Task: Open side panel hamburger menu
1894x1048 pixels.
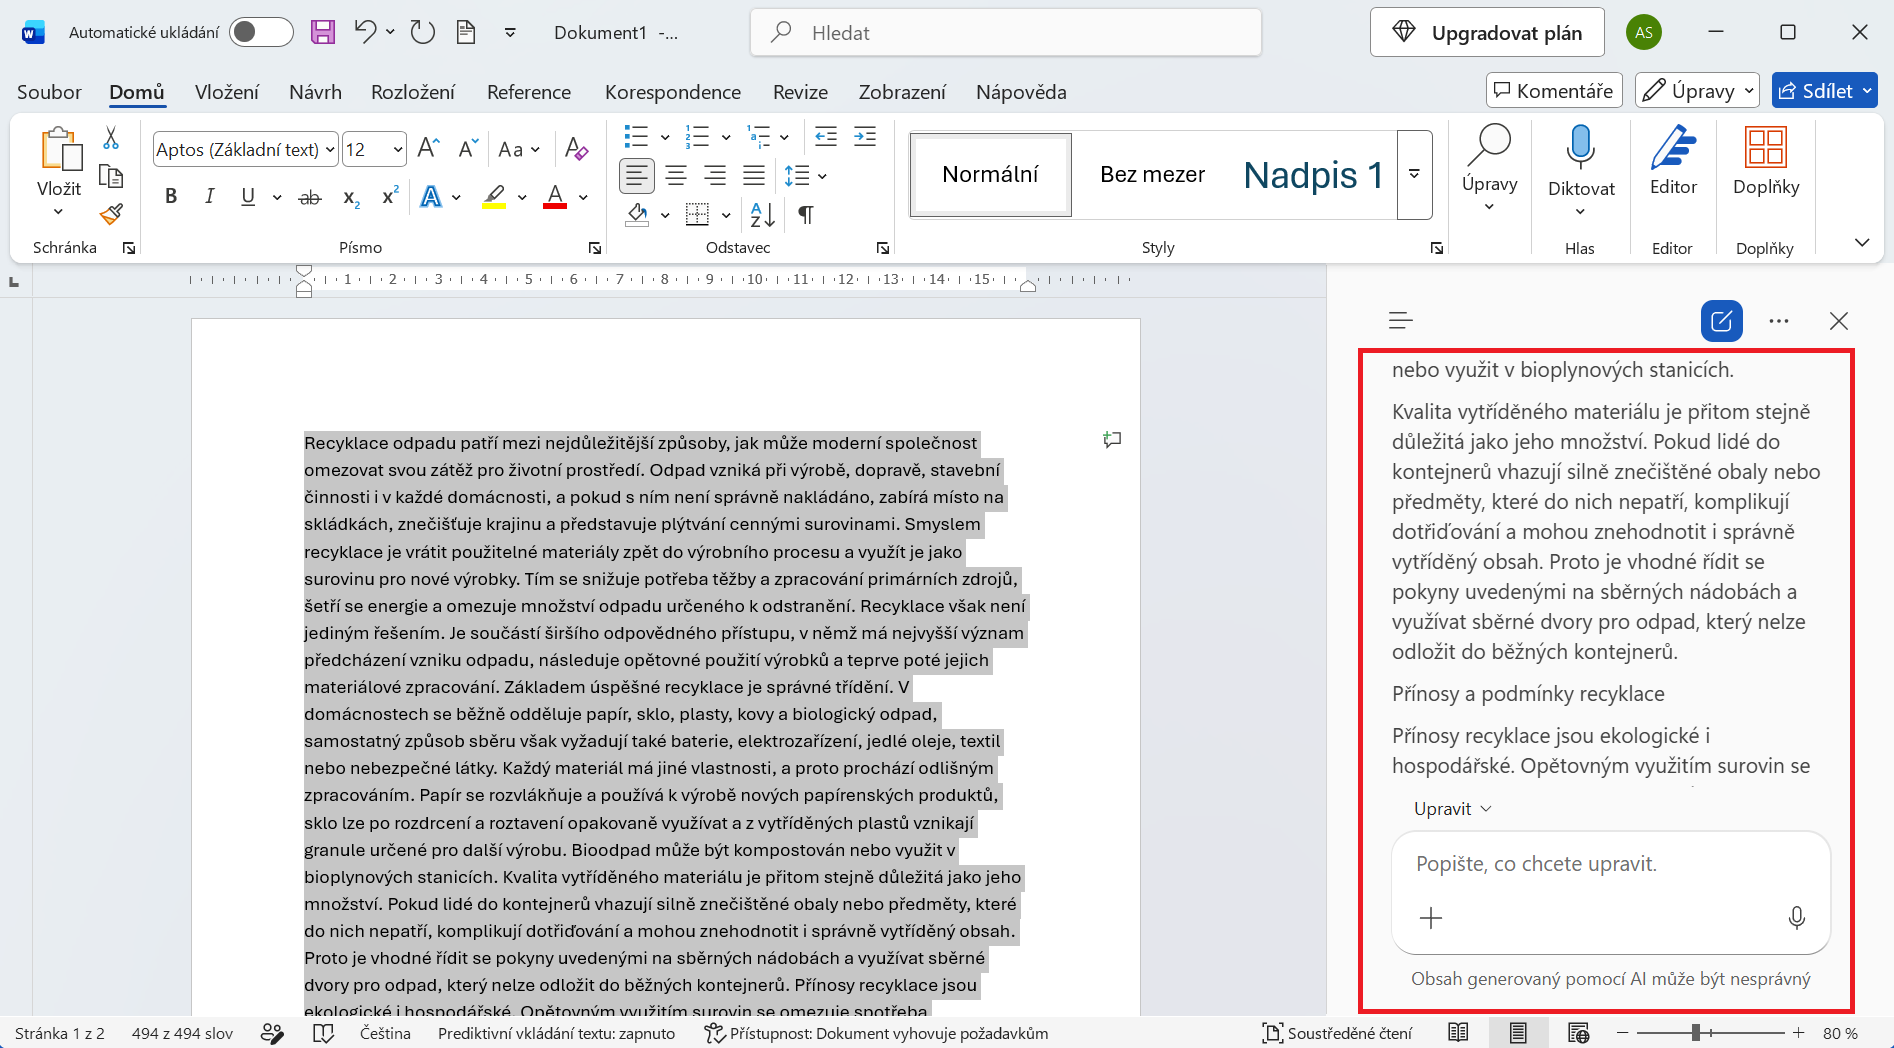Action: 1401,320
